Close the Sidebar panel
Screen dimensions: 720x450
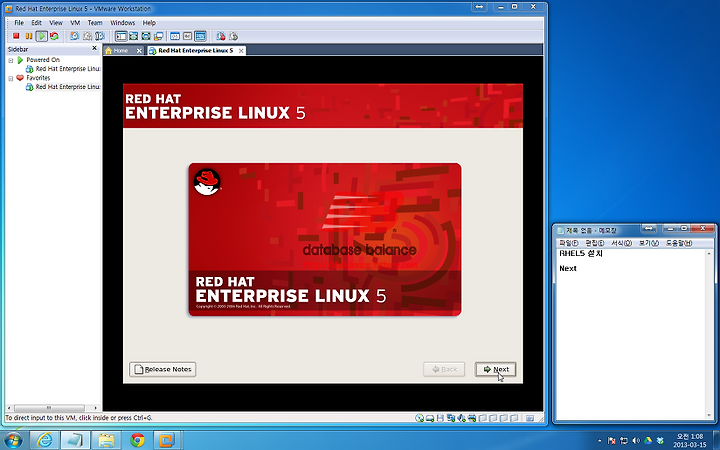click(x=95, y=48)
